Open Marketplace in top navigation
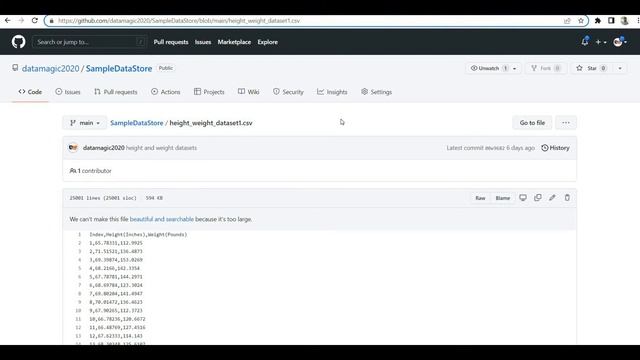This screenshot has width=640, height=360. tap(234, 42)
